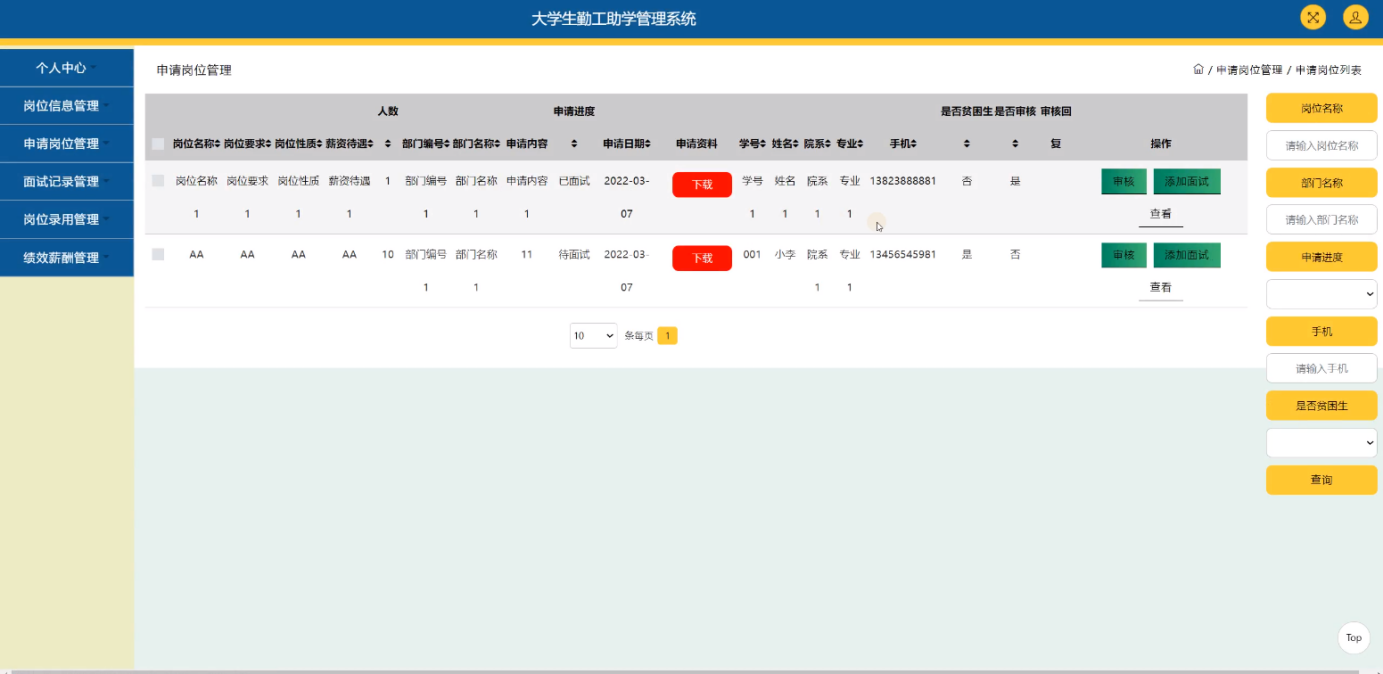
Task: Click the fullscreen crossed-arrows icon in header
Action: (1313, 17)
